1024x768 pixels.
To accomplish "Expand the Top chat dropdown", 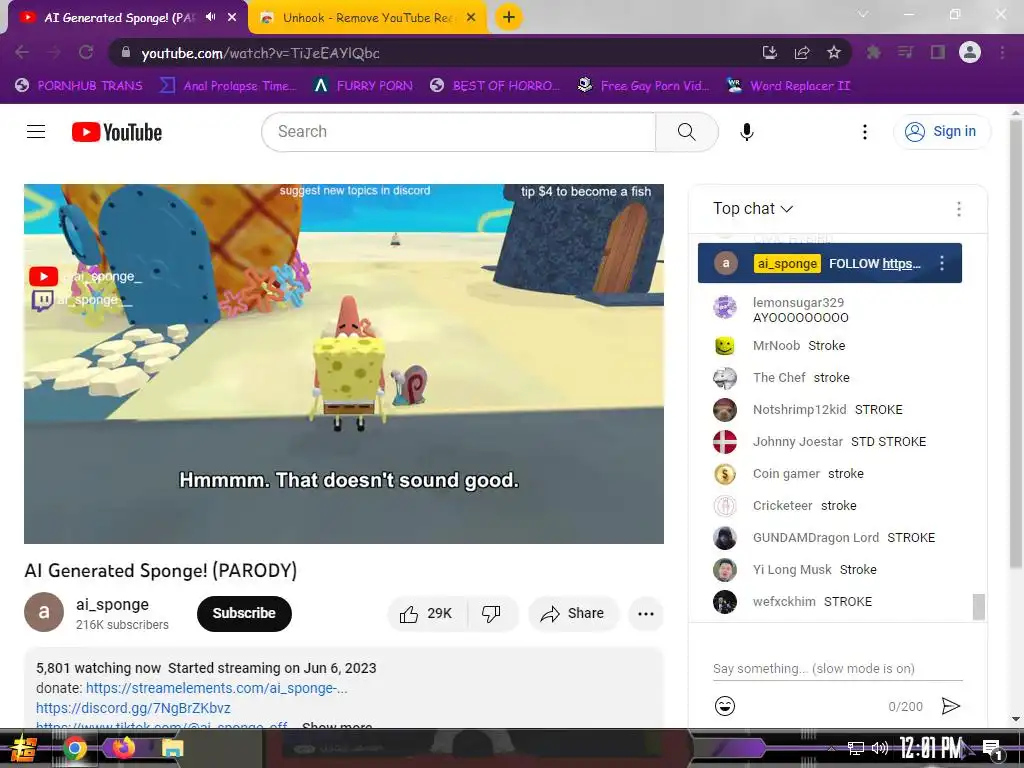I will point(753,209).
